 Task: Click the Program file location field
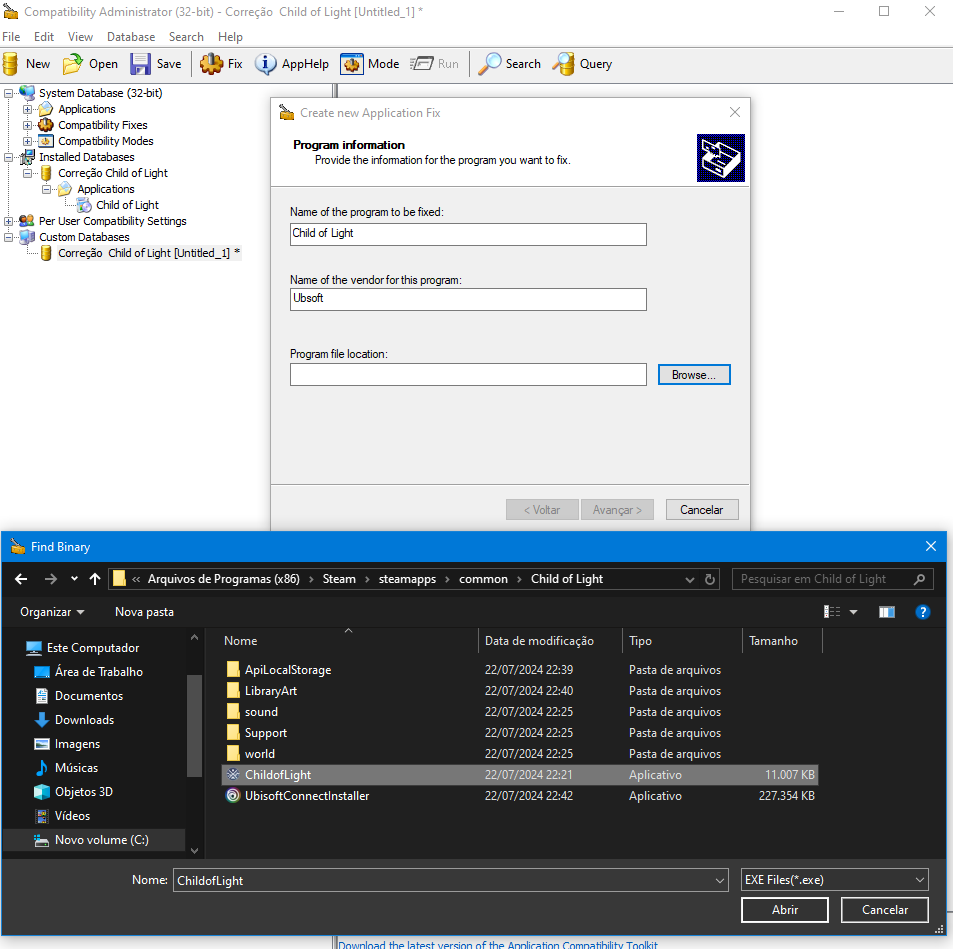coord(468,374)
